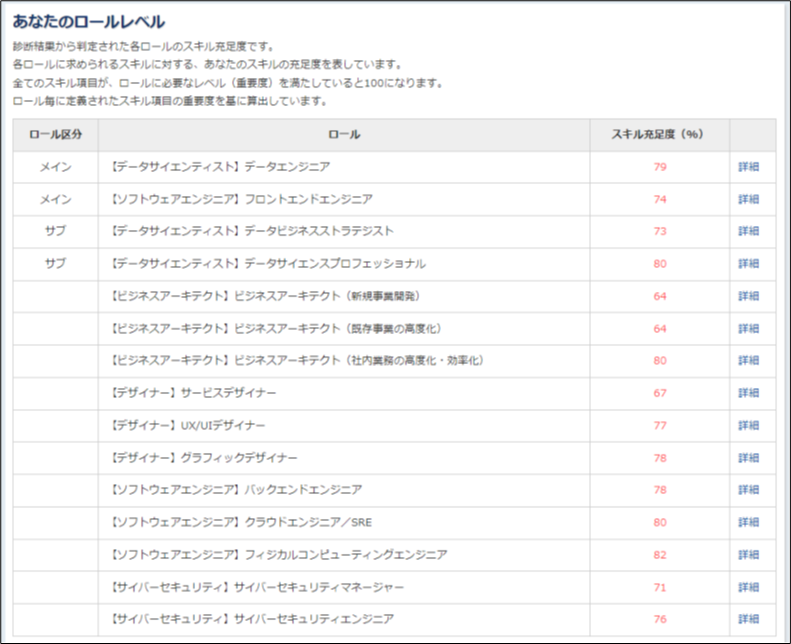
Task: Click role text グラフィックデザイナー
Action: click(239, 458)
